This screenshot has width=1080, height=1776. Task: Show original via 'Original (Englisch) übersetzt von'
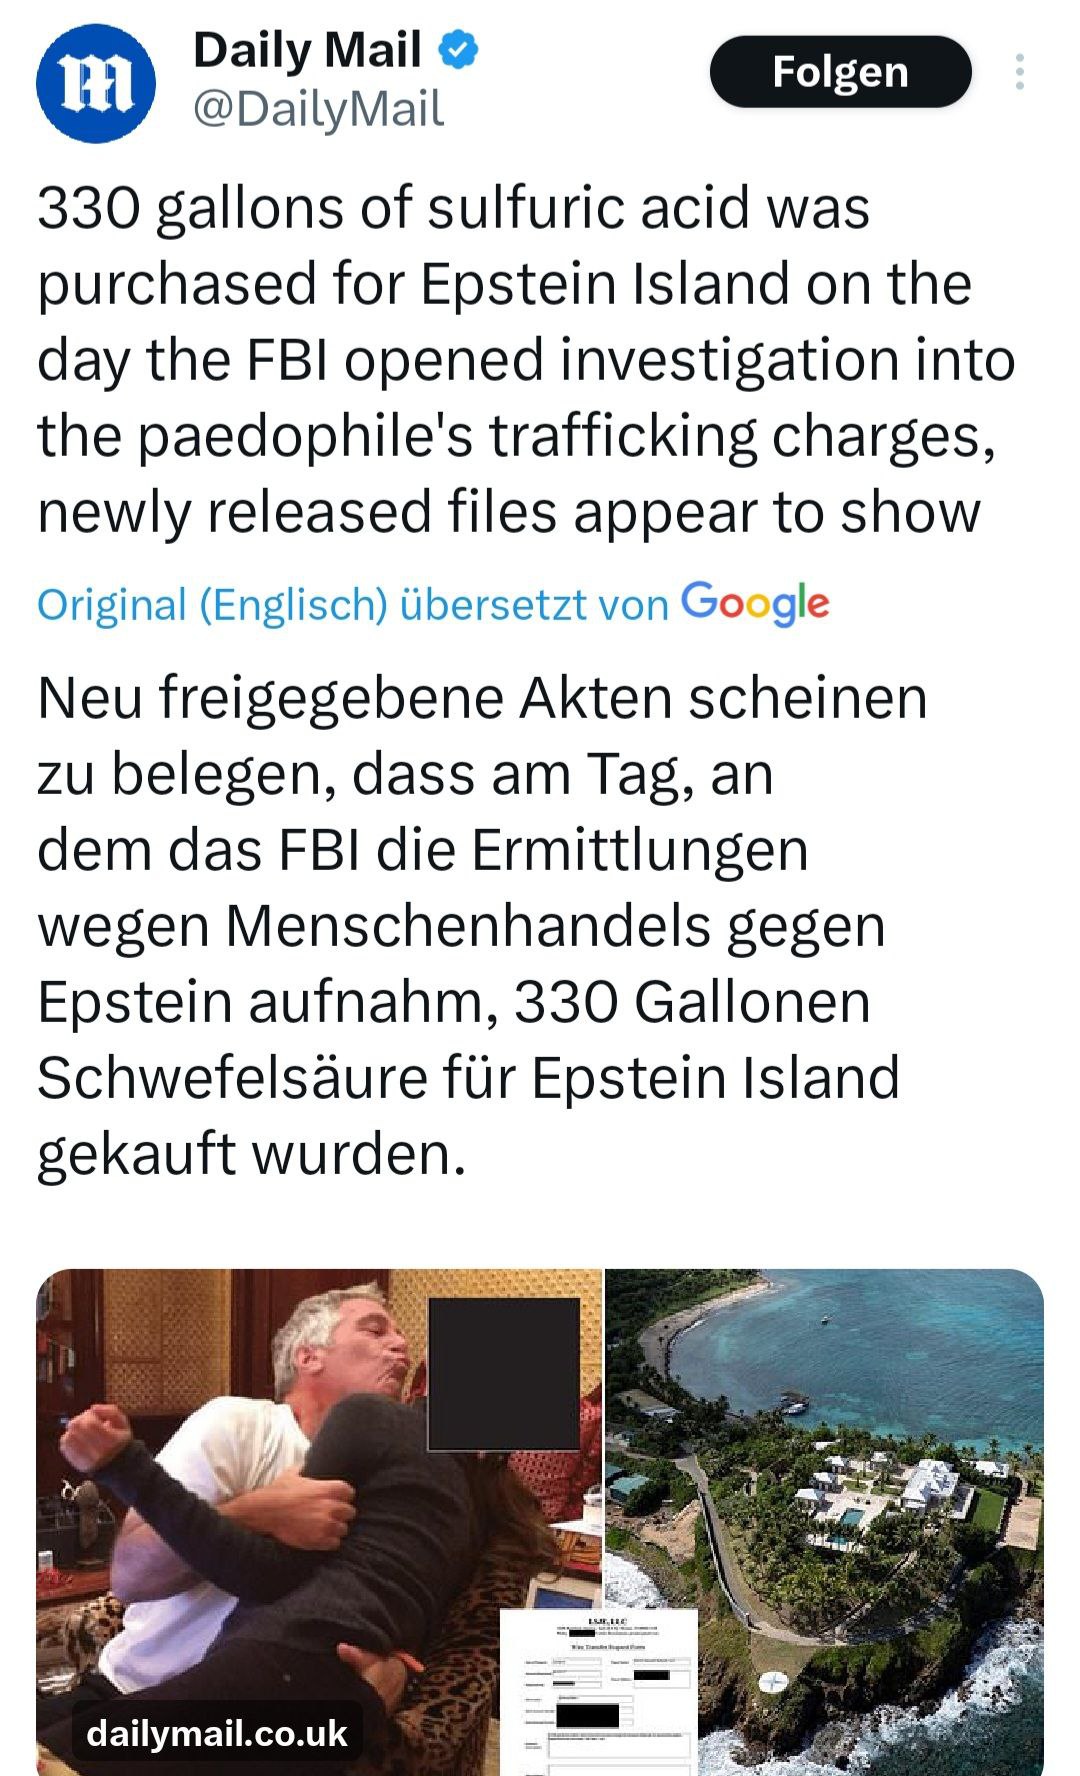352,605
